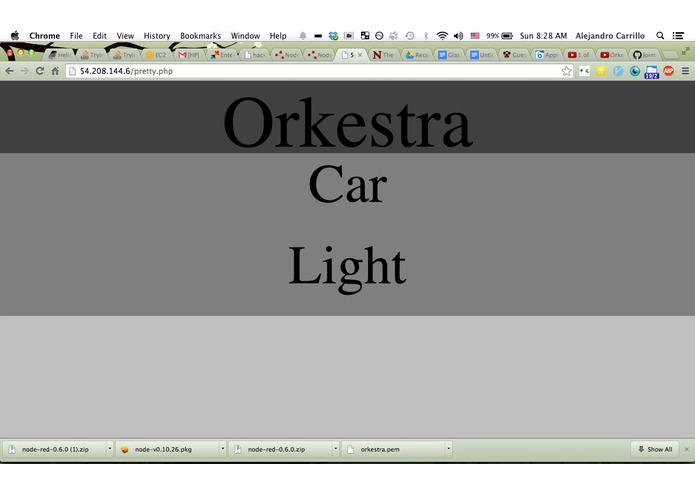The height and width of the screenshot is (494, 695).
Task: Open downloaded node-red-0.6.0 (1).zip
Action: pyautogui.click(x=55, y=449)
